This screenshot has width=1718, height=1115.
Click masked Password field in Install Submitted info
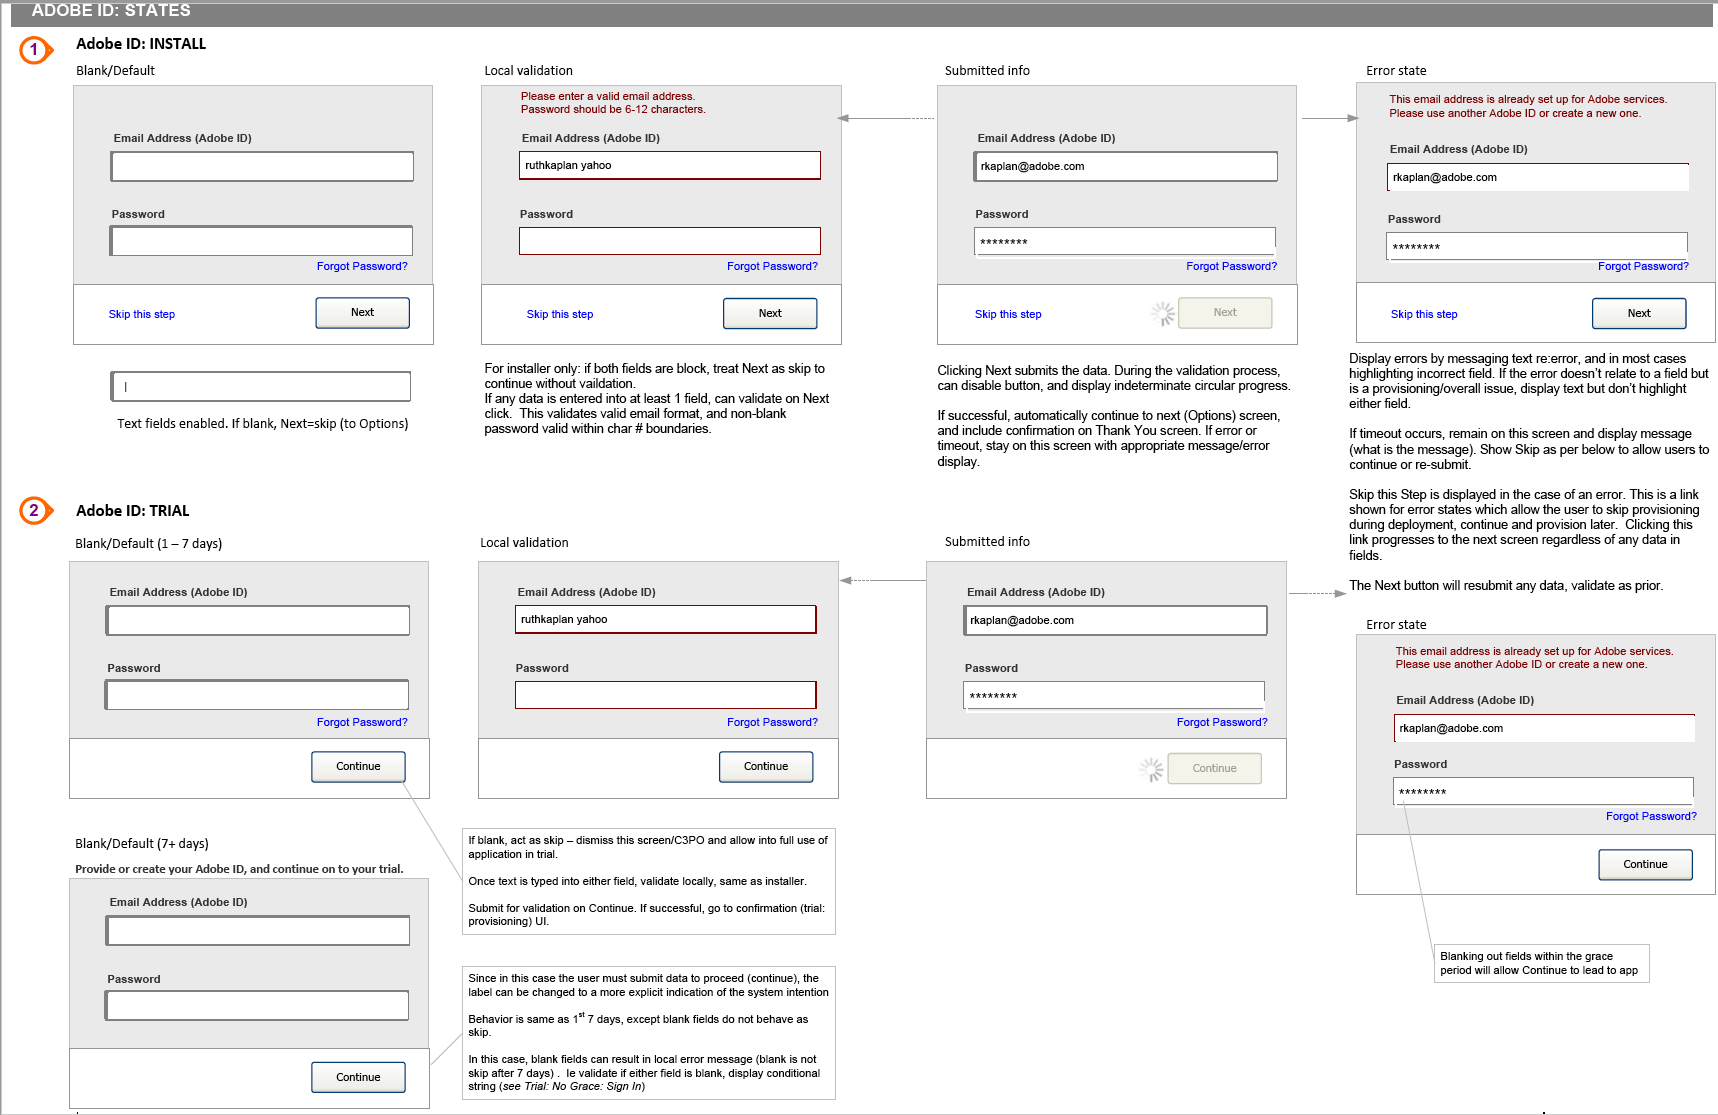pos(1125,241)
